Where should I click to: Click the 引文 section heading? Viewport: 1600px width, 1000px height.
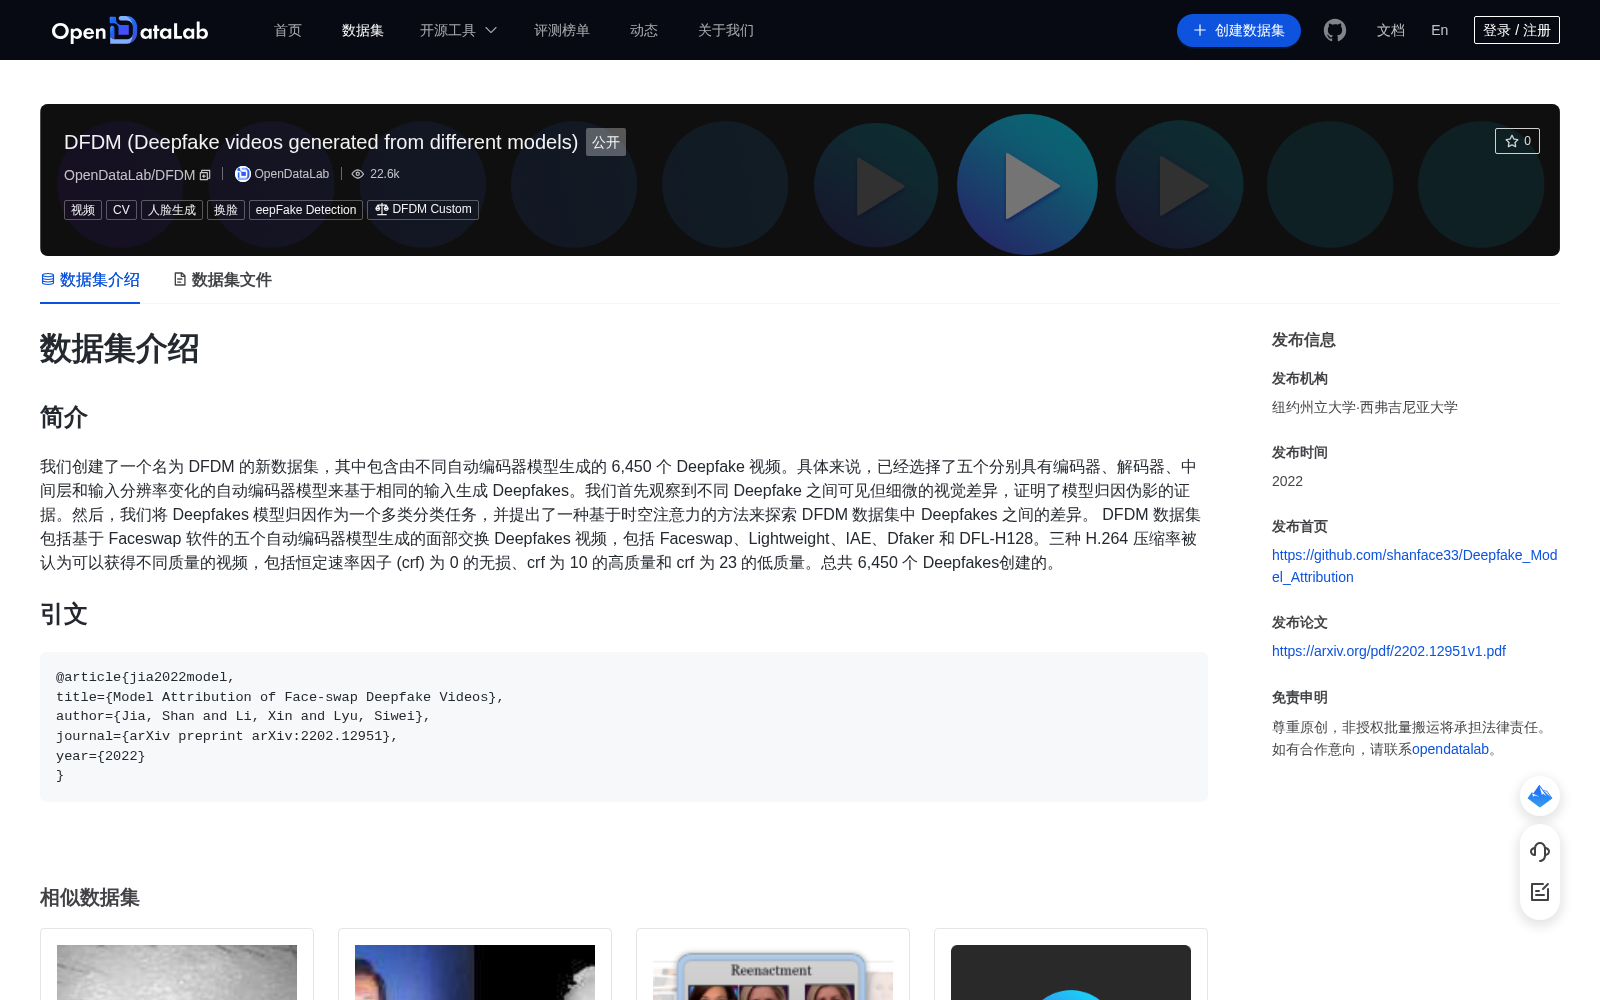click(x=64, y=614)
